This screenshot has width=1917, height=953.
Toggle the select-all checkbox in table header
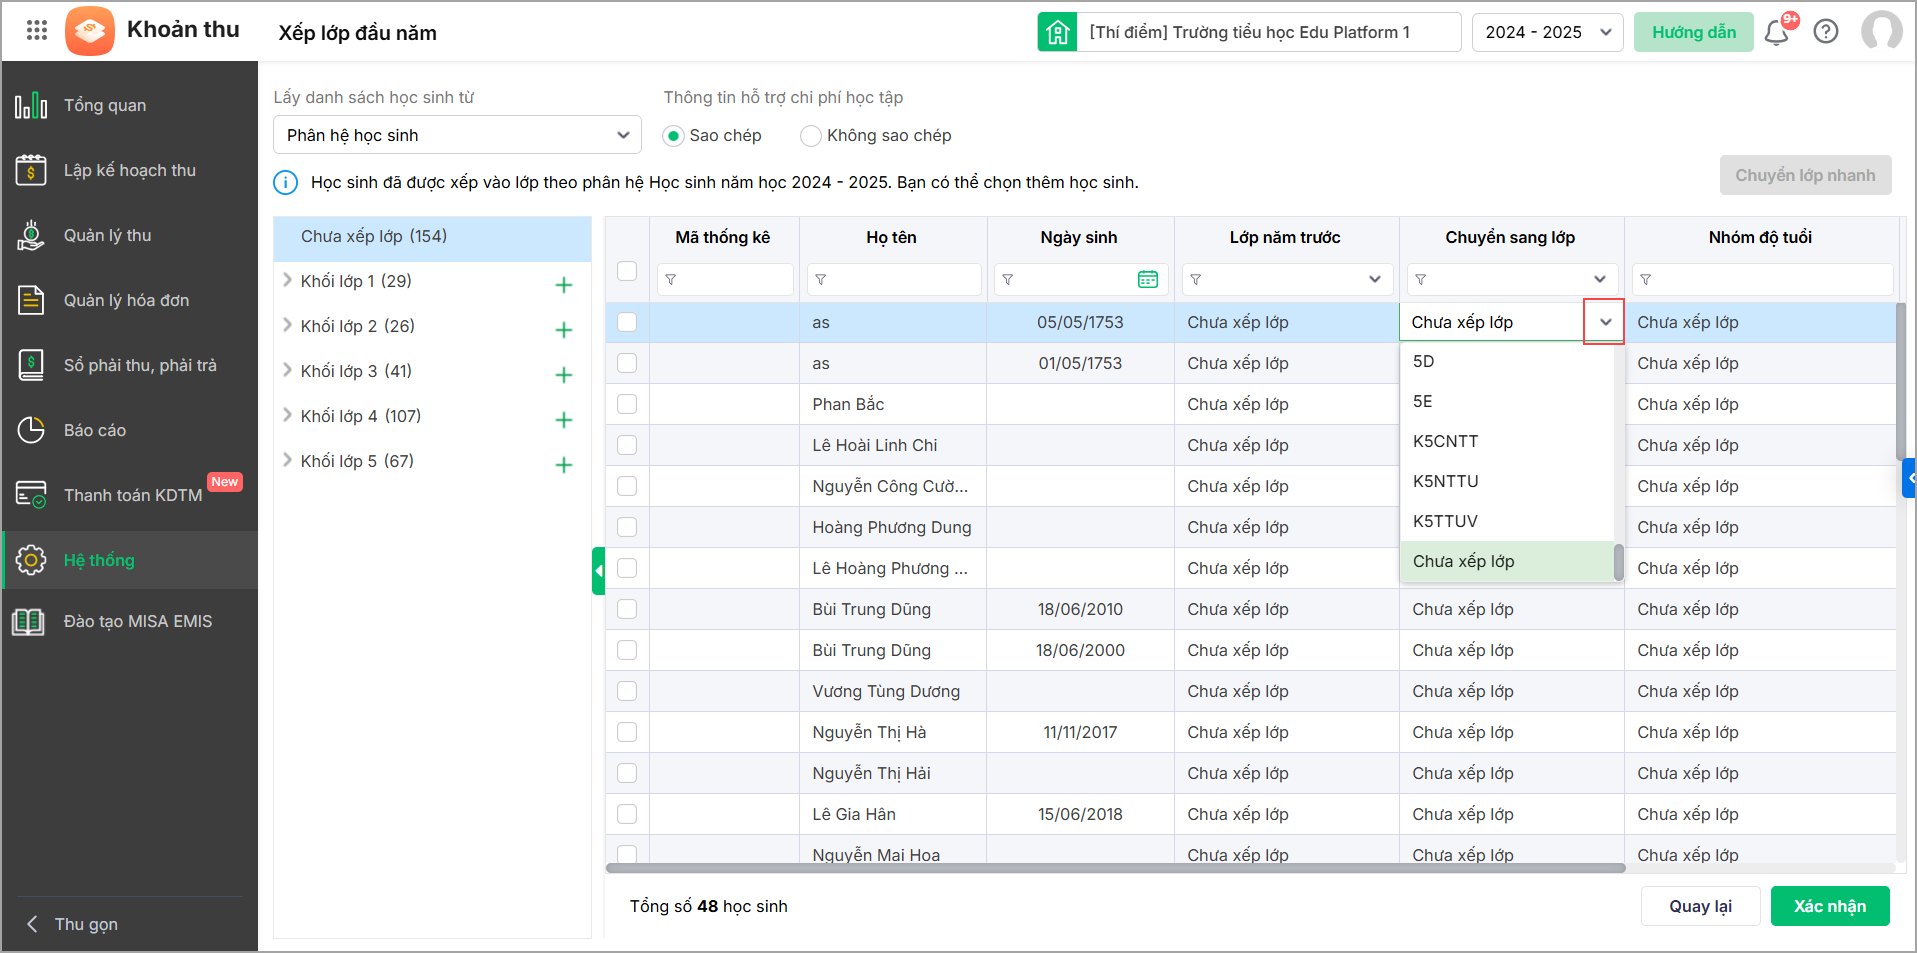(627, 271)
